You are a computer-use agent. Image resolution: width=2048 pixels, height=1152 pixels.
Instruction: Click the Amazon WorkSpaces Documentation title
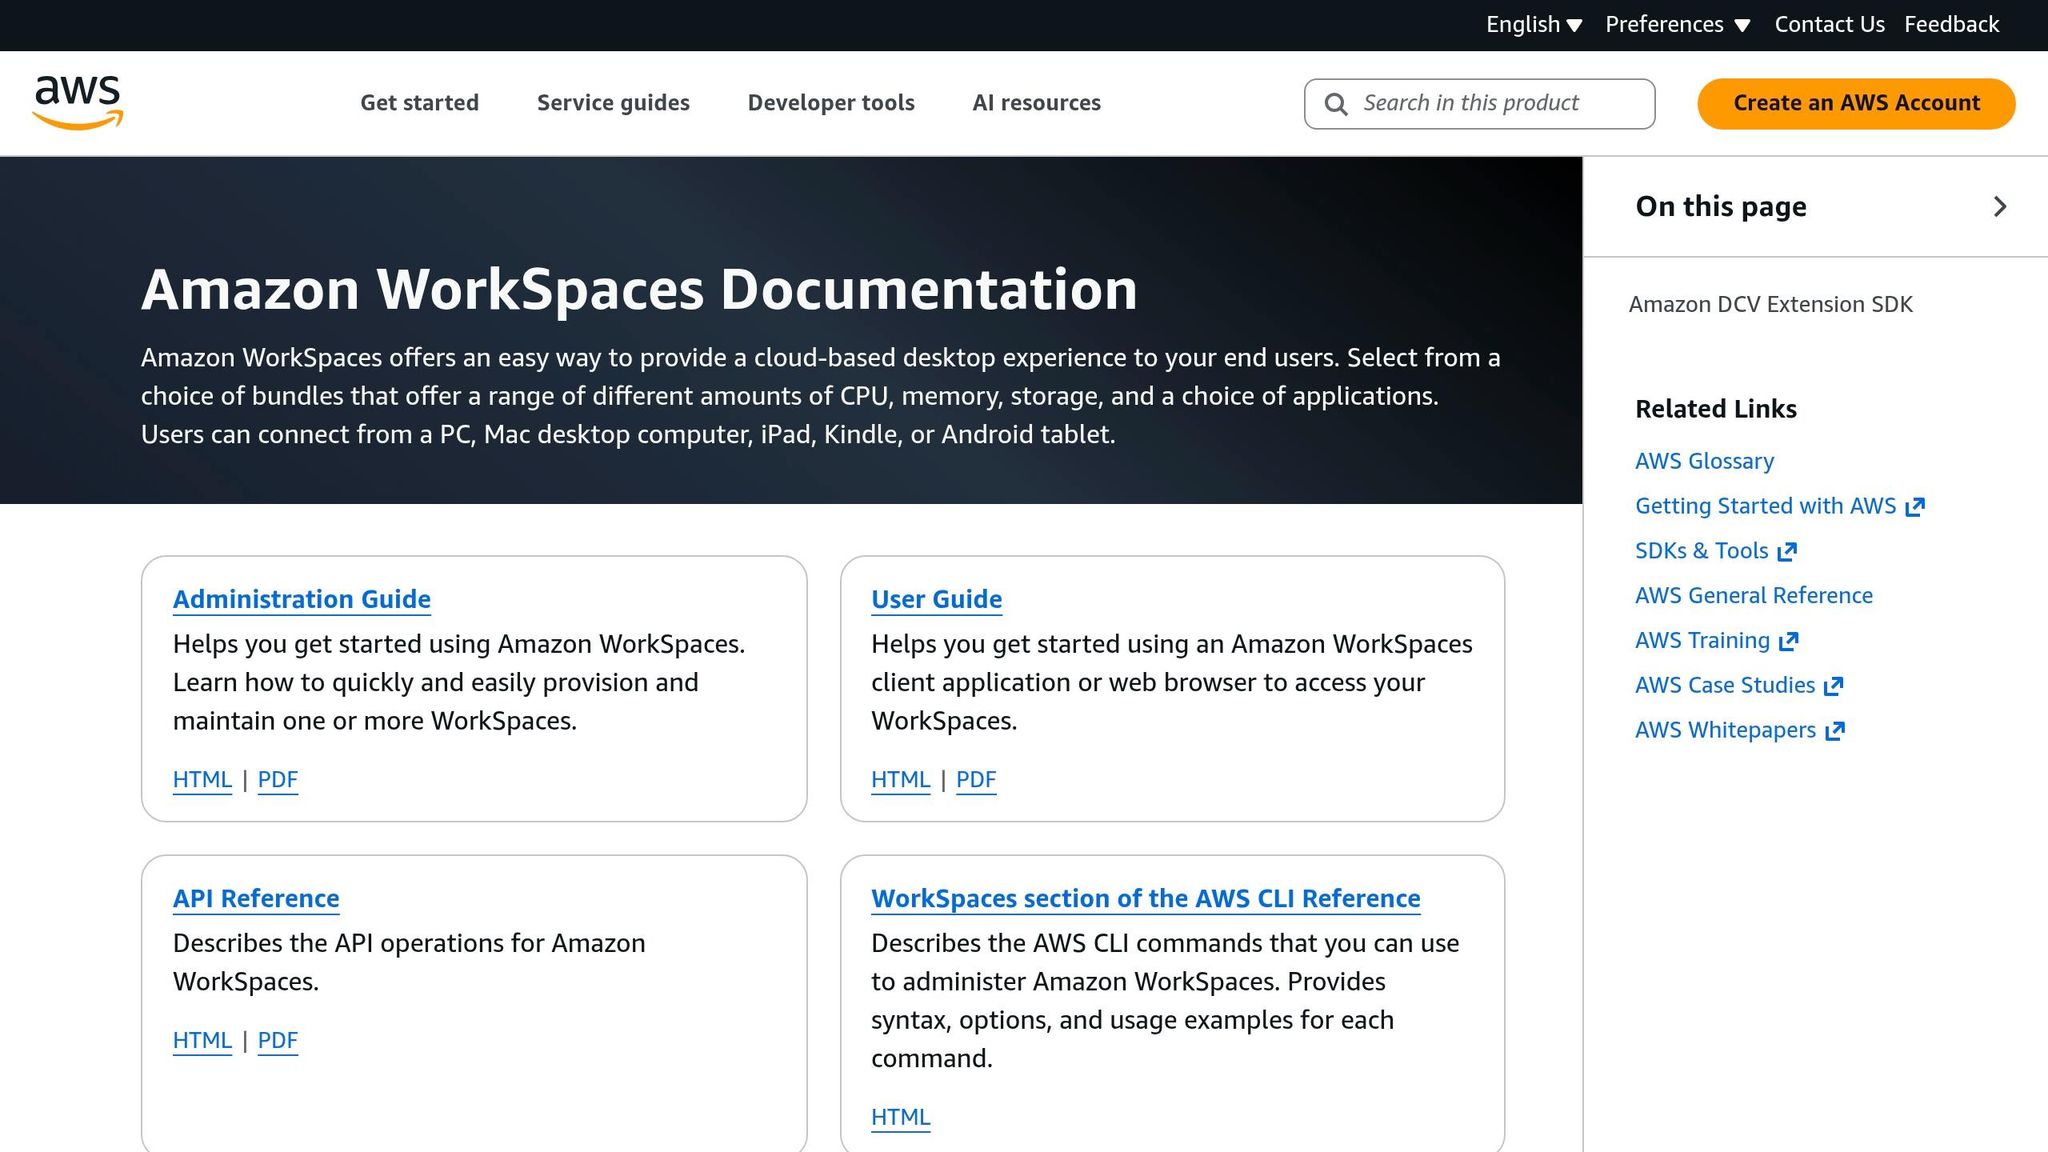[x=639, y=290]
